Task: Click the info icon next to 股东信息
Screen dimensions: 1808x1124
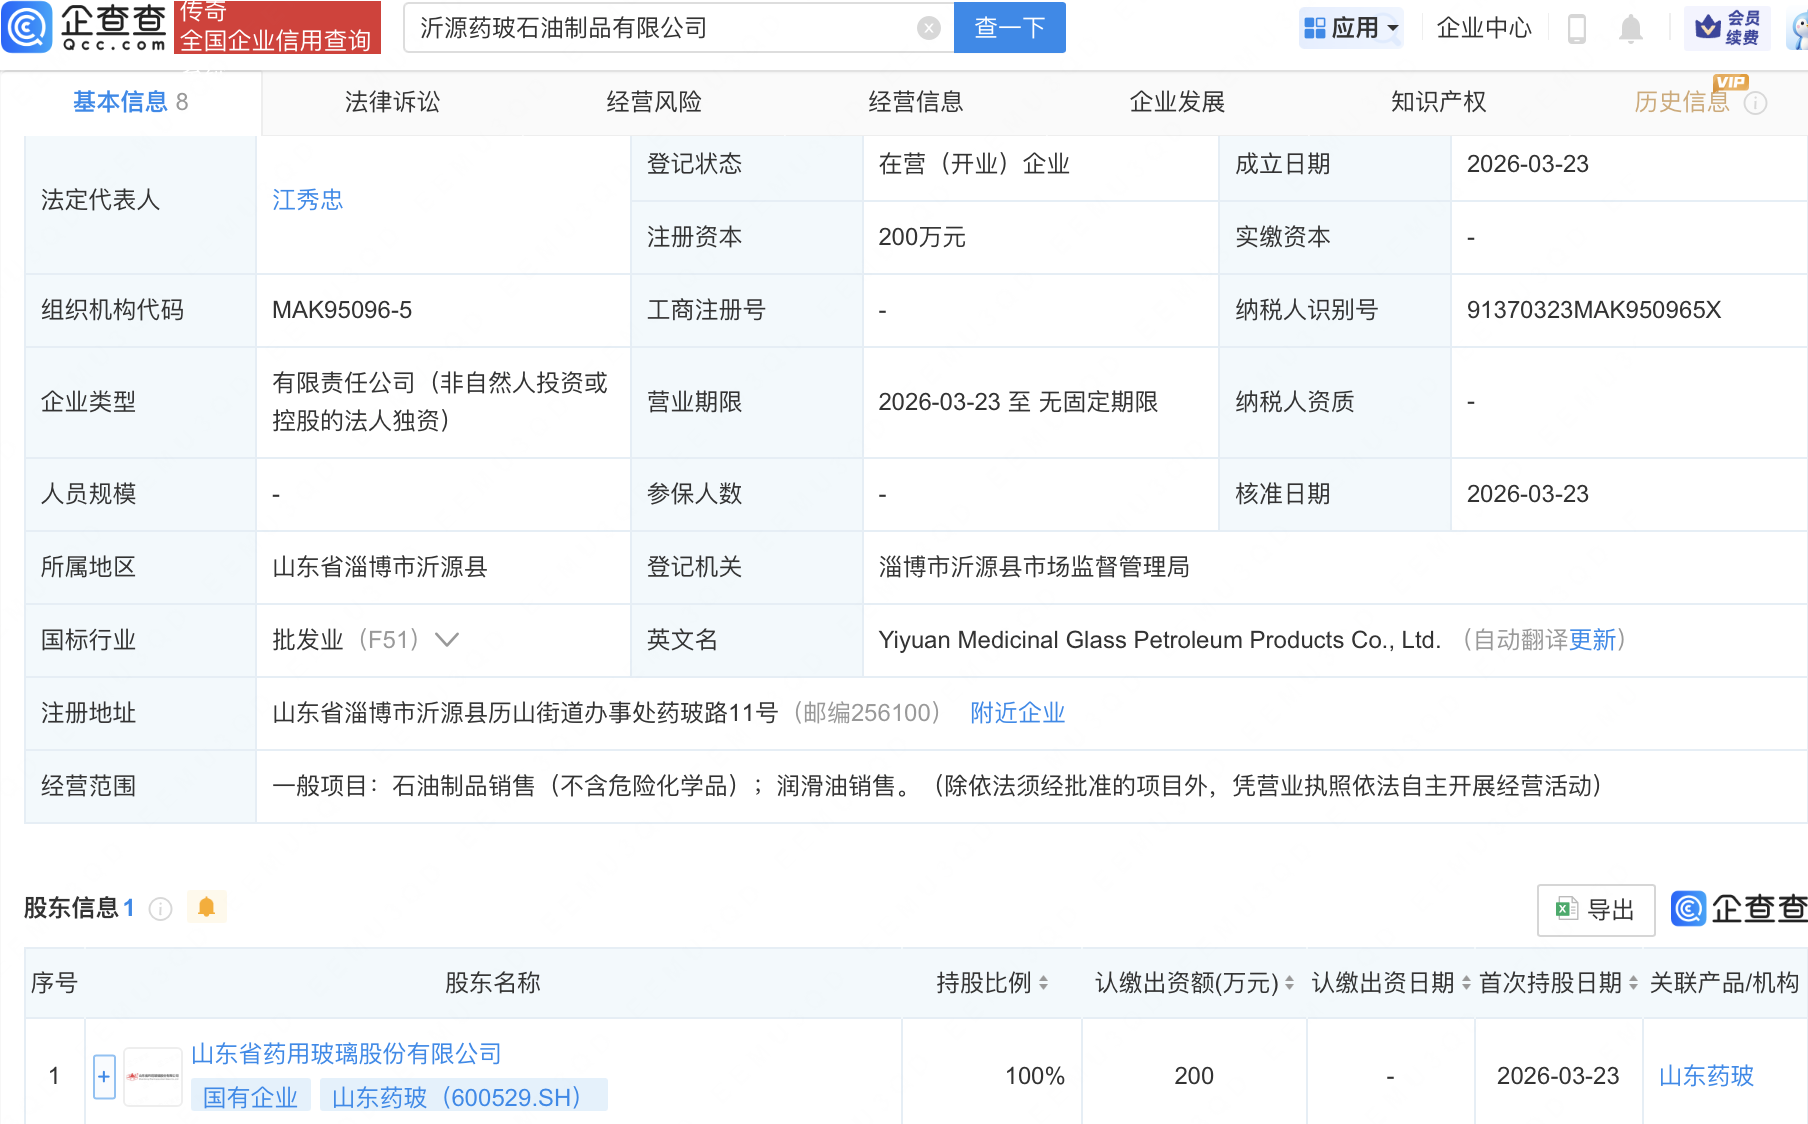Action: [x=160, y=908]
